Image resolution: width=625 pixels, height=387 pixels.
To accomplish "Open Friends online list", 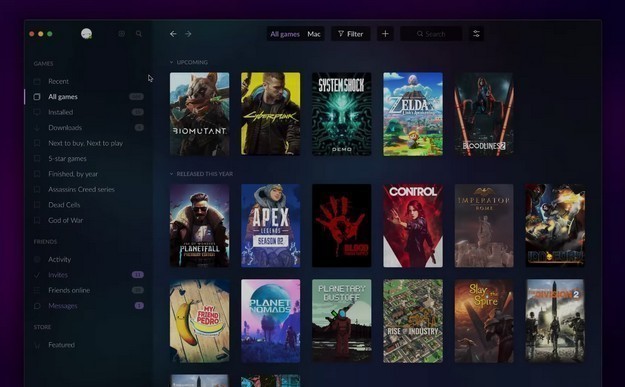I will click(88, 290).
